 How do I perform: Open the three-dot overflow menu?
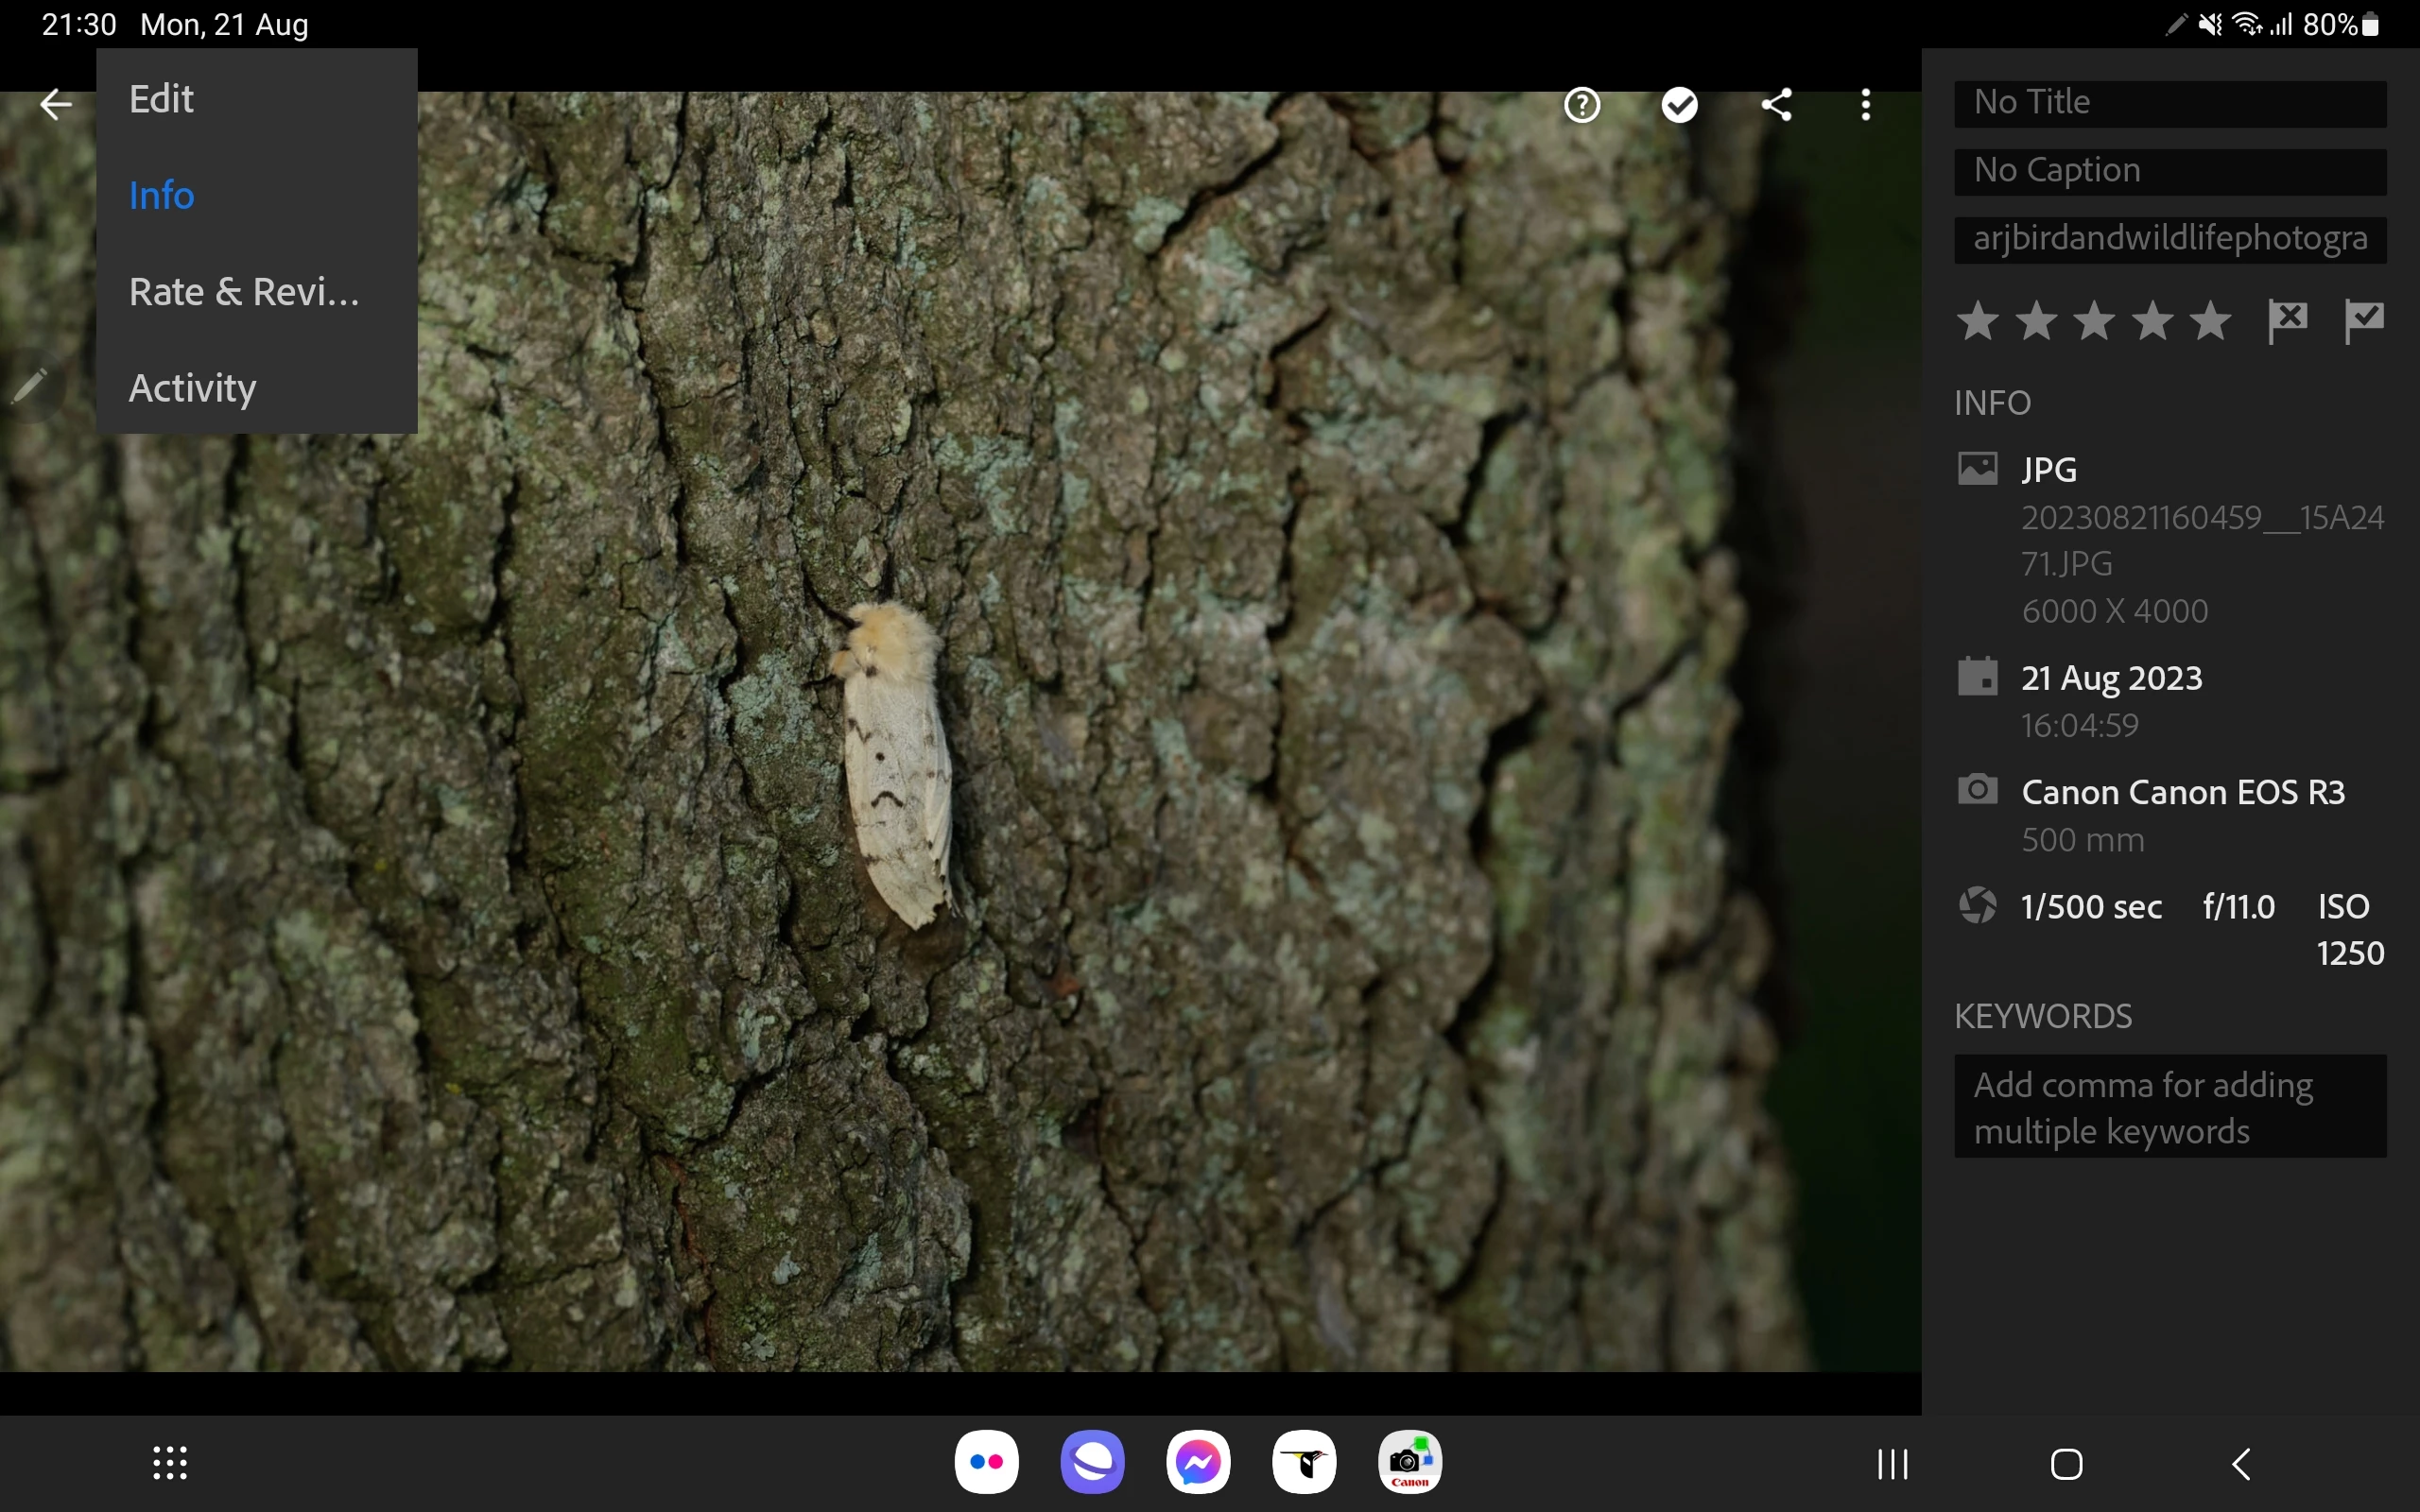click(x=1865, y=105)
